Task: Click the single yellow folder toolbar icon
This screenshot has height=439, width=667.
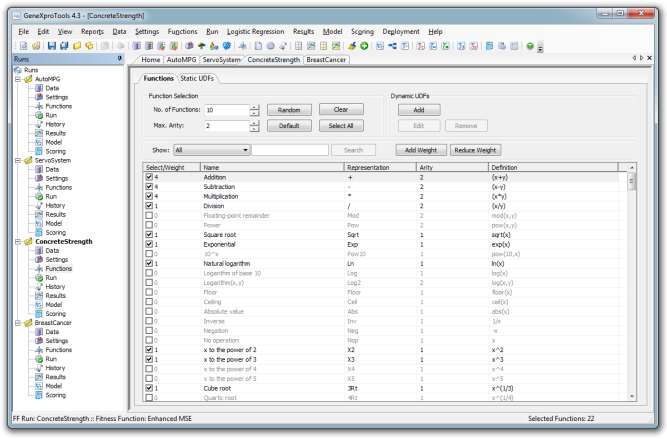Action: (77, 46)
